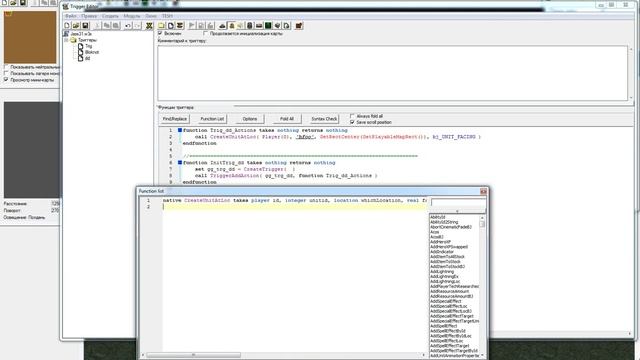Click the Undo arrow icon
Screen dimensions: 640x360
tap(128, 26)
